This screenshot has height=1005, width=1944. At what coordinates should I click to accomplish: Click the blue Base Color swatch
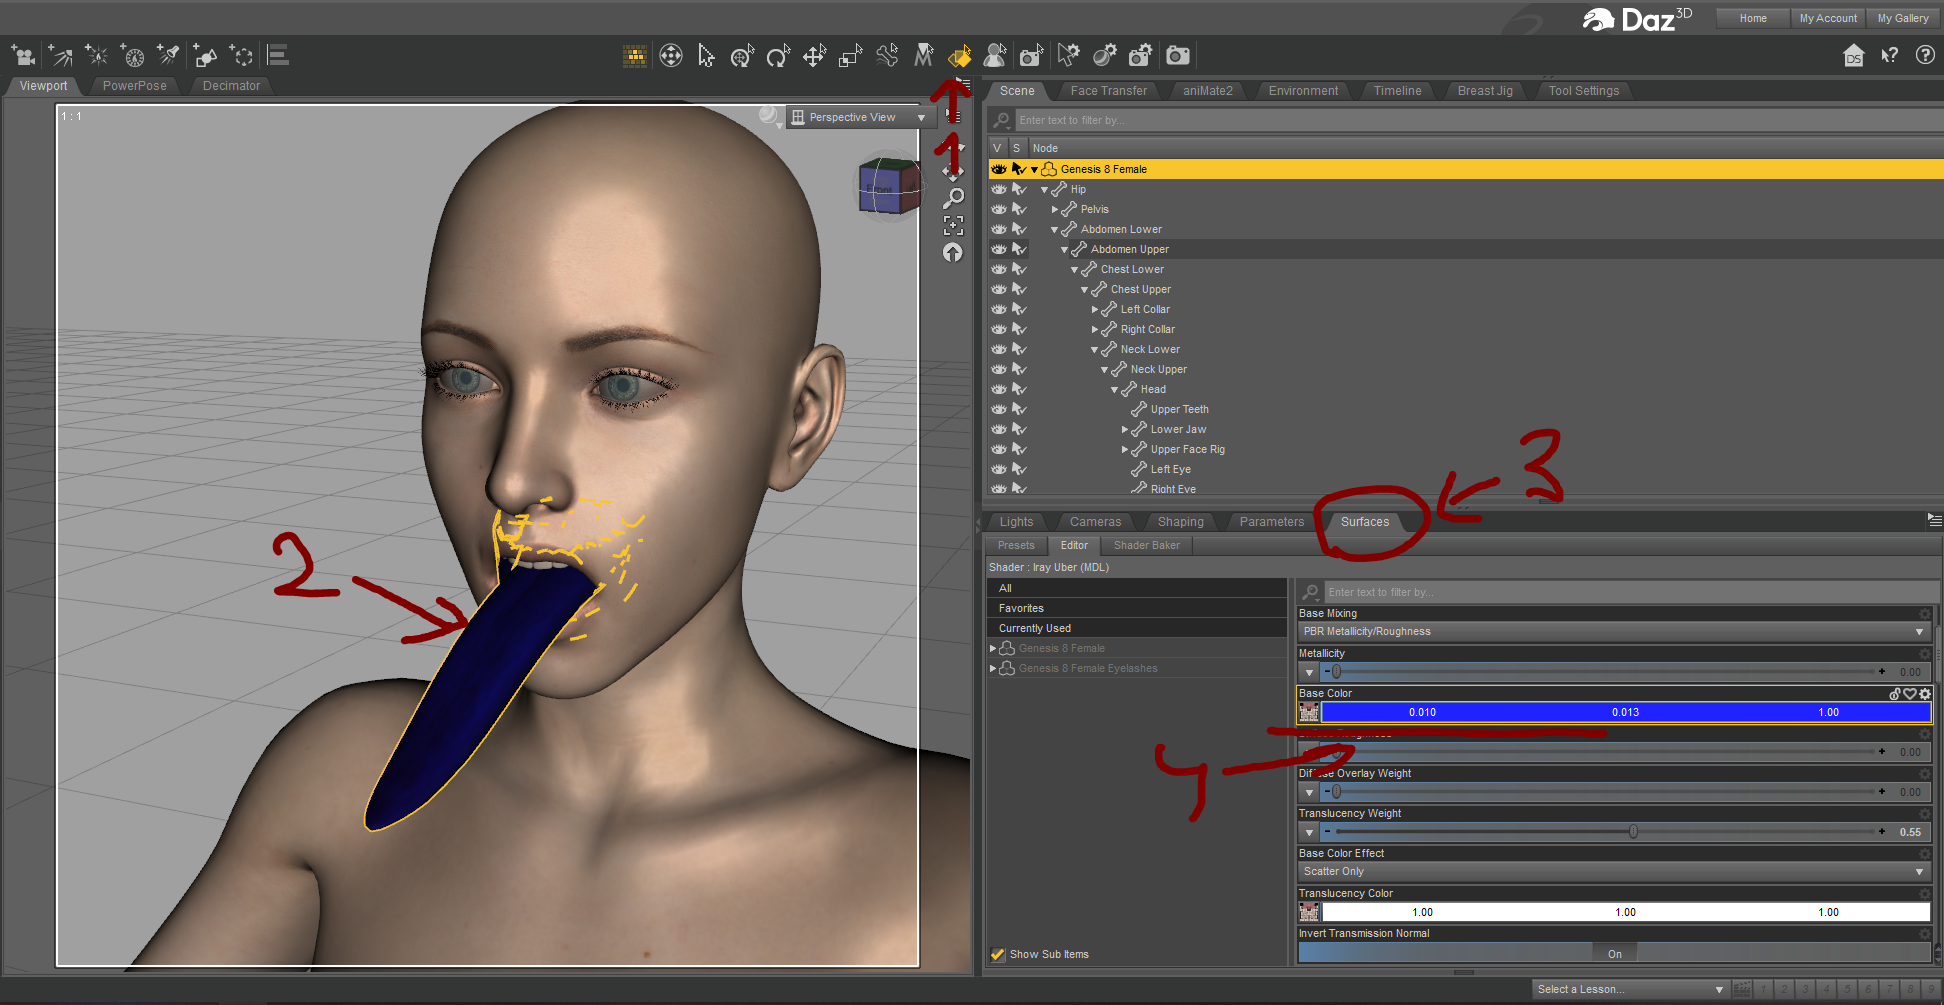point(1626,712)
